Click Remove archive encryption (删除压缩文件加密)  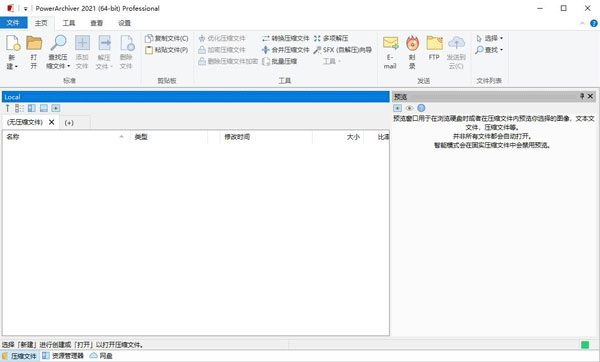tap(228, 61)
